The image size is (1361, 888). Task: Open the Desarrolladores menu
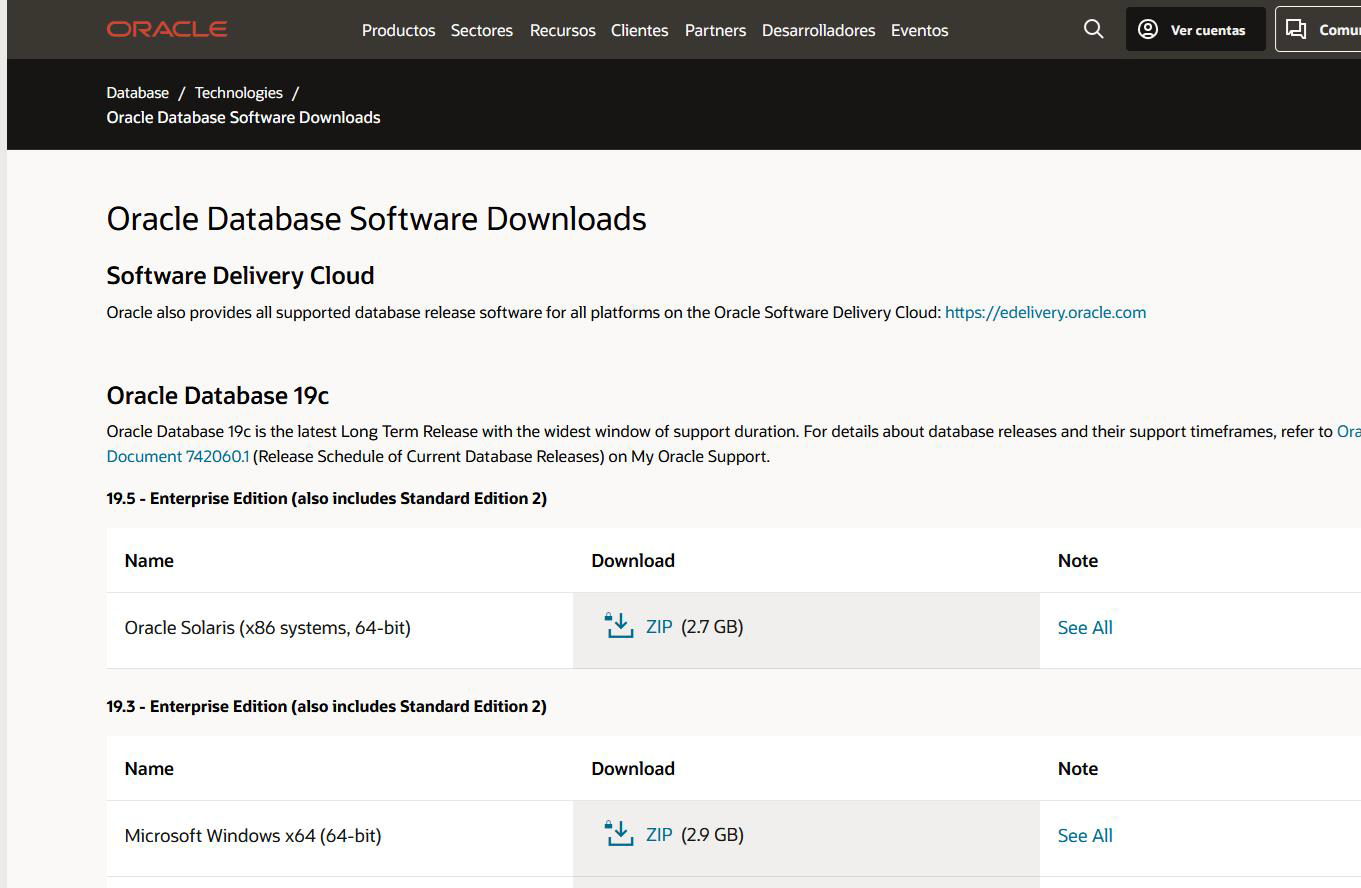point(818,30)
